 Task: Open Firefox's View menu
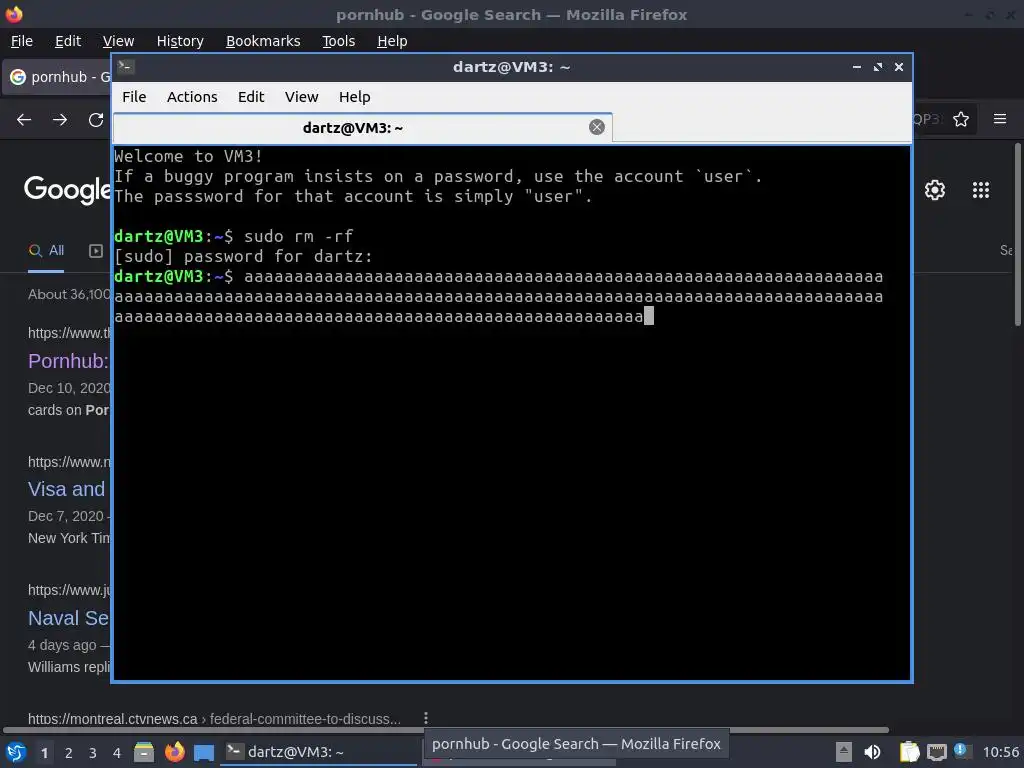pos(118,41)
